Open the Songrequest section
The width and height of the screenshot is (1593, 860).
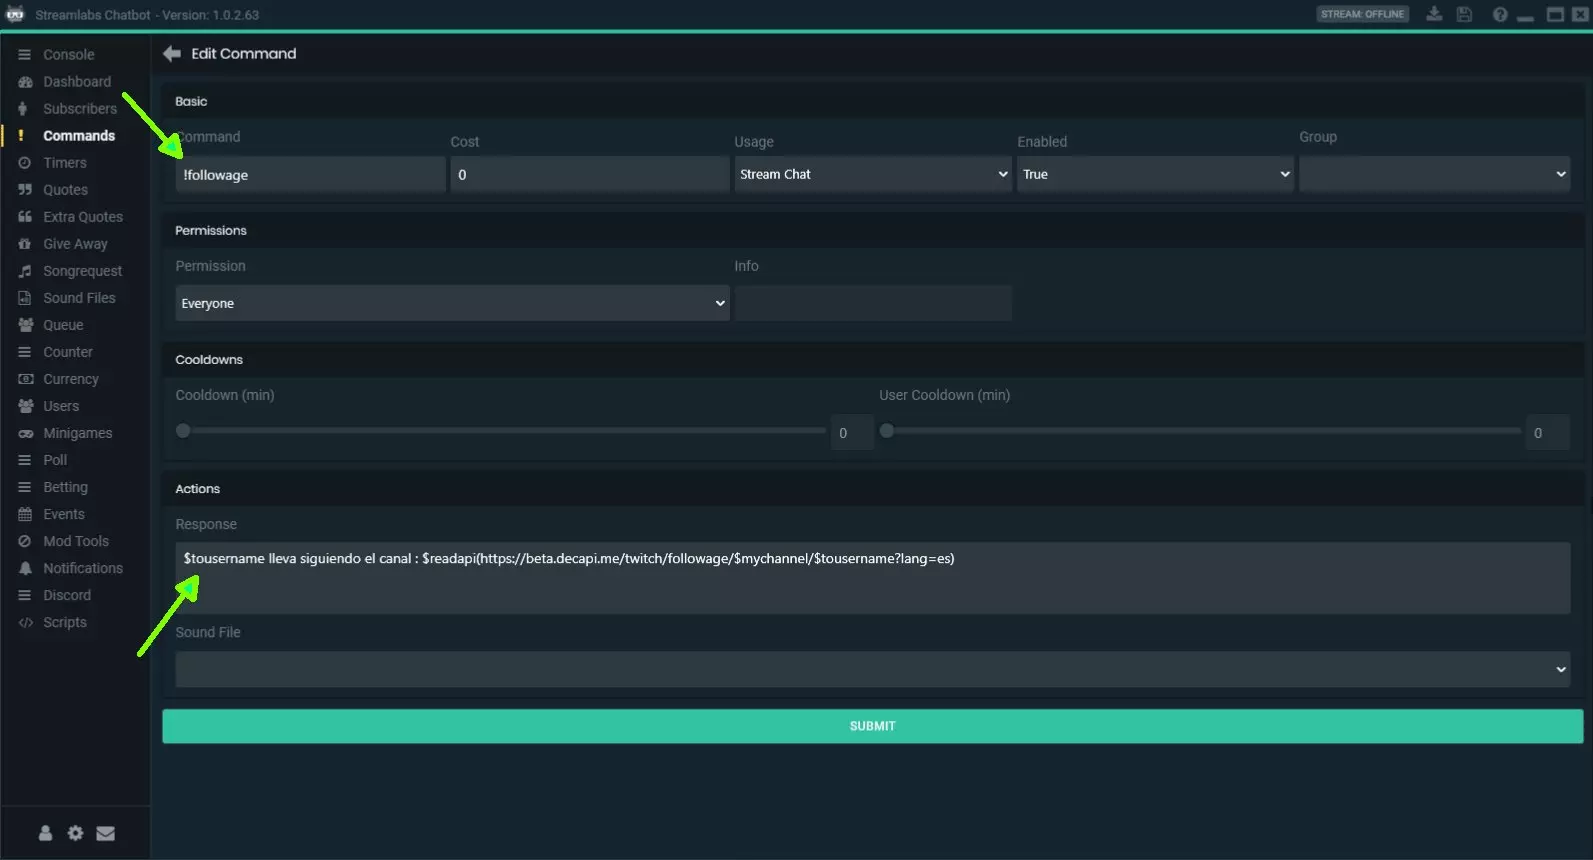pyautogui.click(x=82, y=271)
